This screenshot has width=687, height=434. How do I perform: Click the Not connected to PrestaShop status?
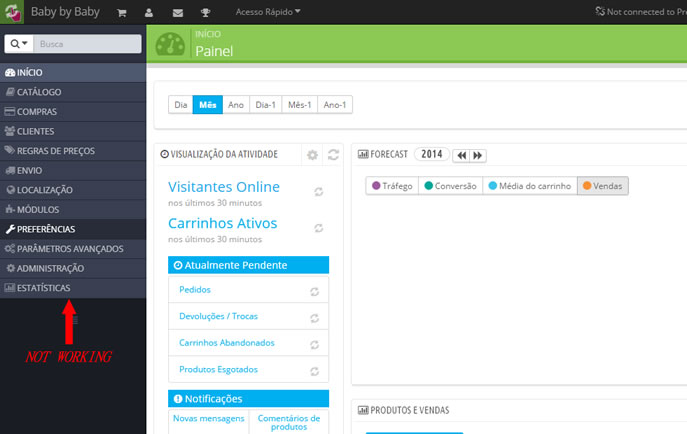click(641, 12)
